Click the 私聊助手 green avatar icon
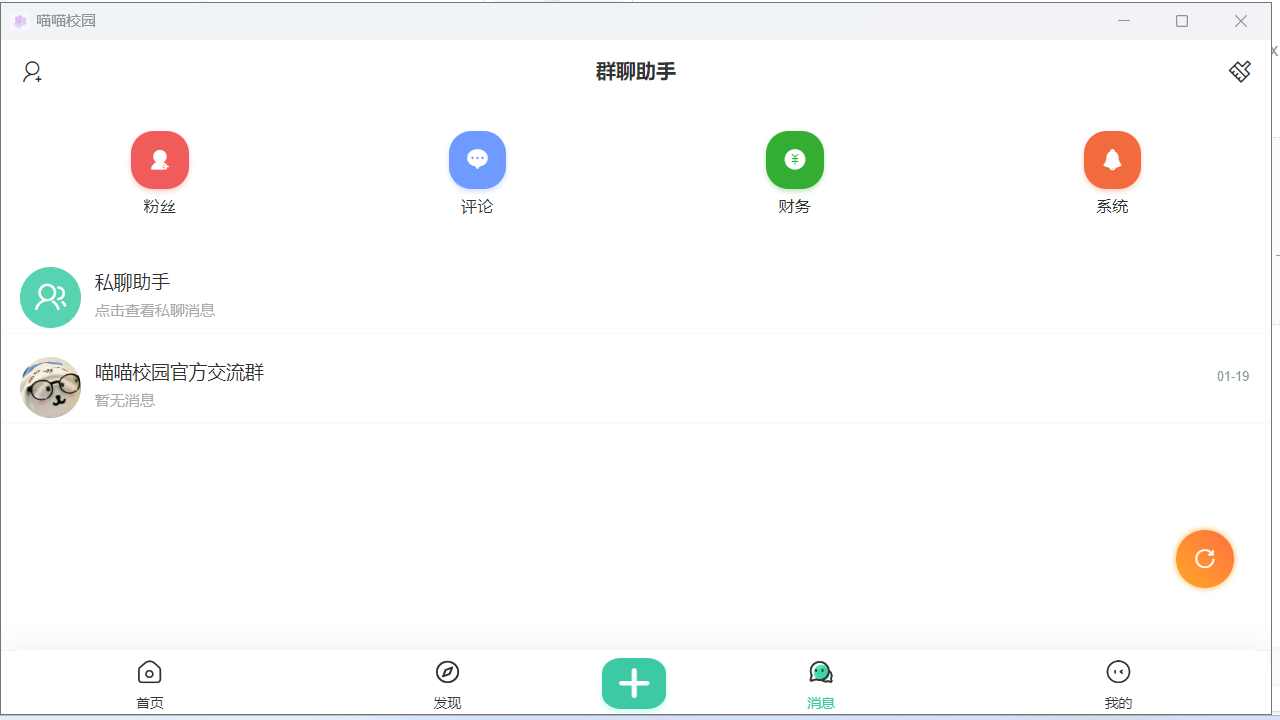This screenshot has width=1280, height=720. 50,297
